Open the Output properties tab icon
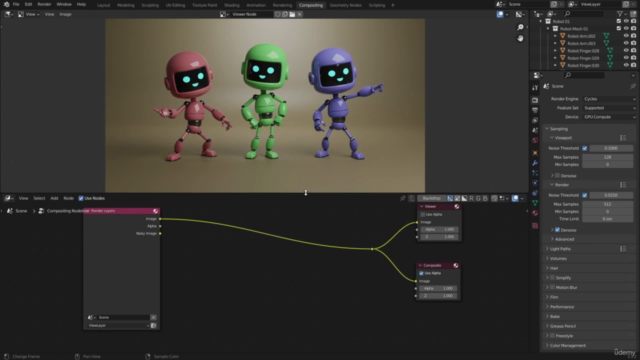This screenshot has height=360, width=640. (535, 110)
